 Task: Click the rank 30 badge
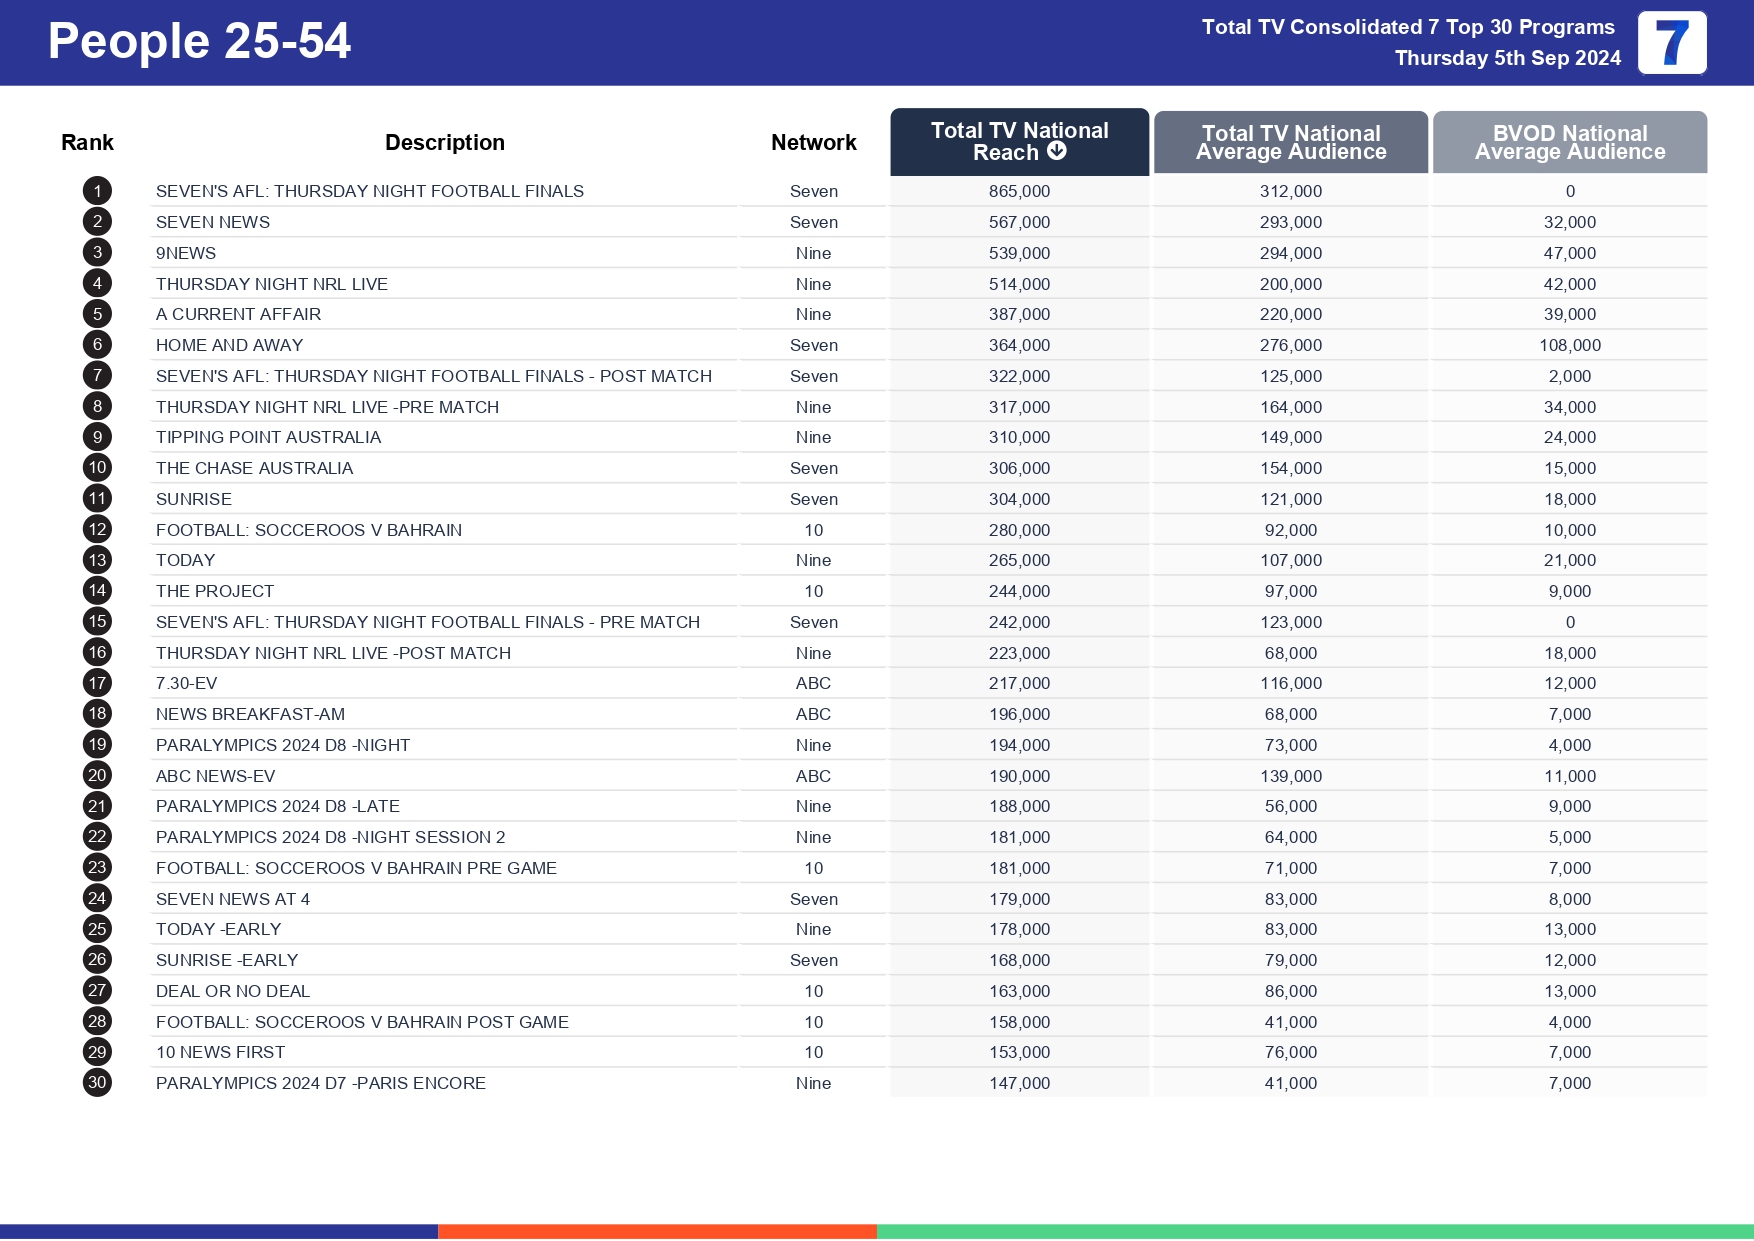pos(96,1083)
